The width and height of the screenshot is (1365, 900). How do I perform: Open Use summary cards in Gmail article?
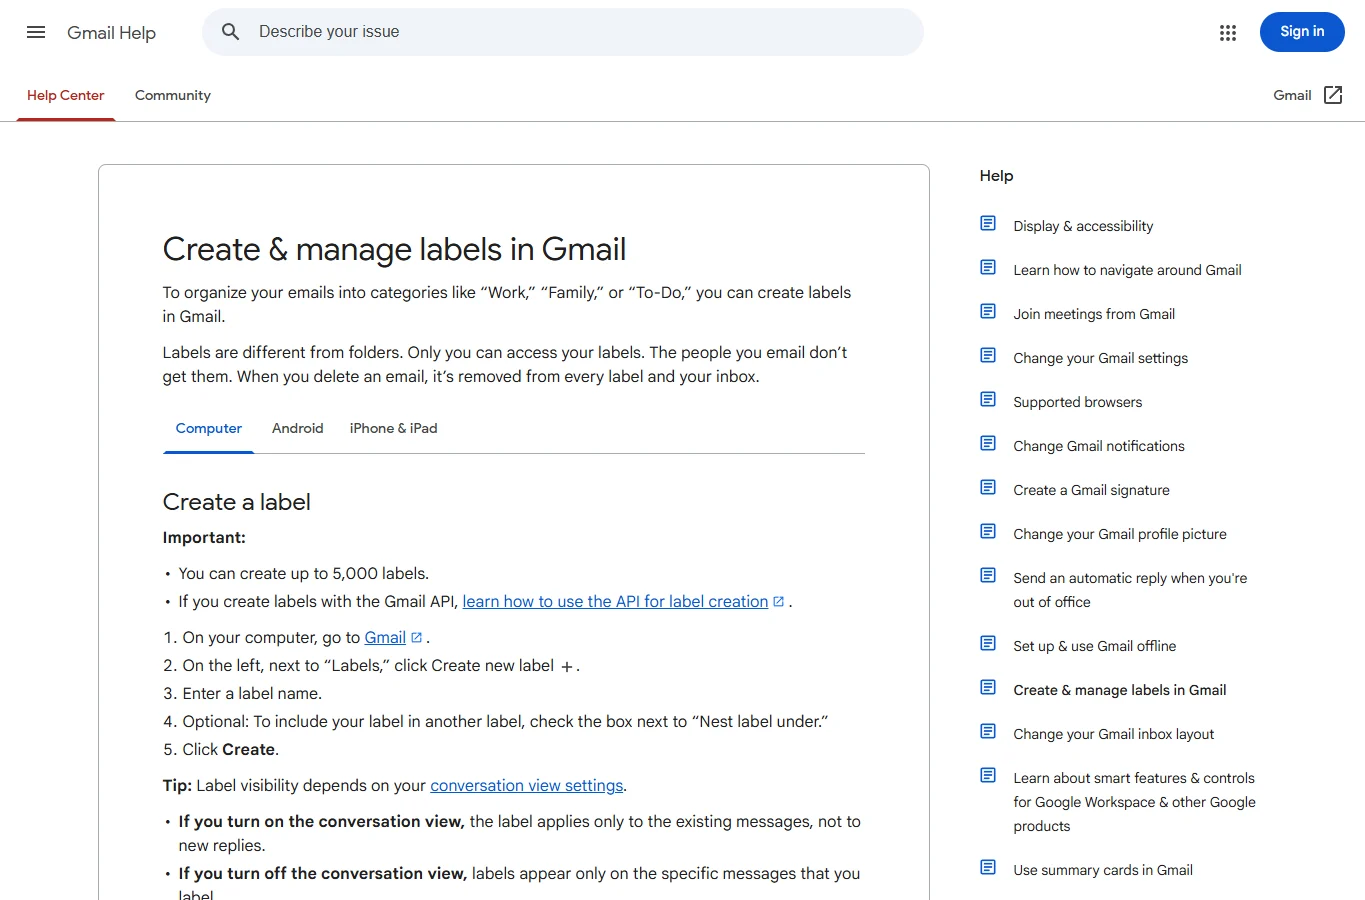1103,870
